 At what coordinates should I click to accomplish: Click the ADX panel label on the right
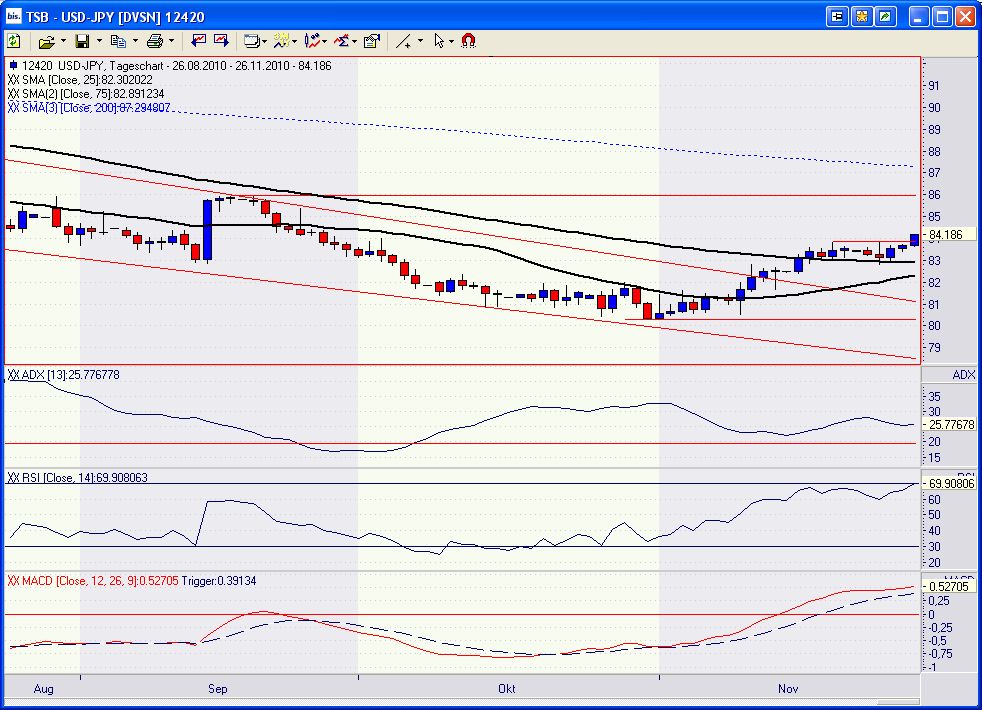pos(962,375)
